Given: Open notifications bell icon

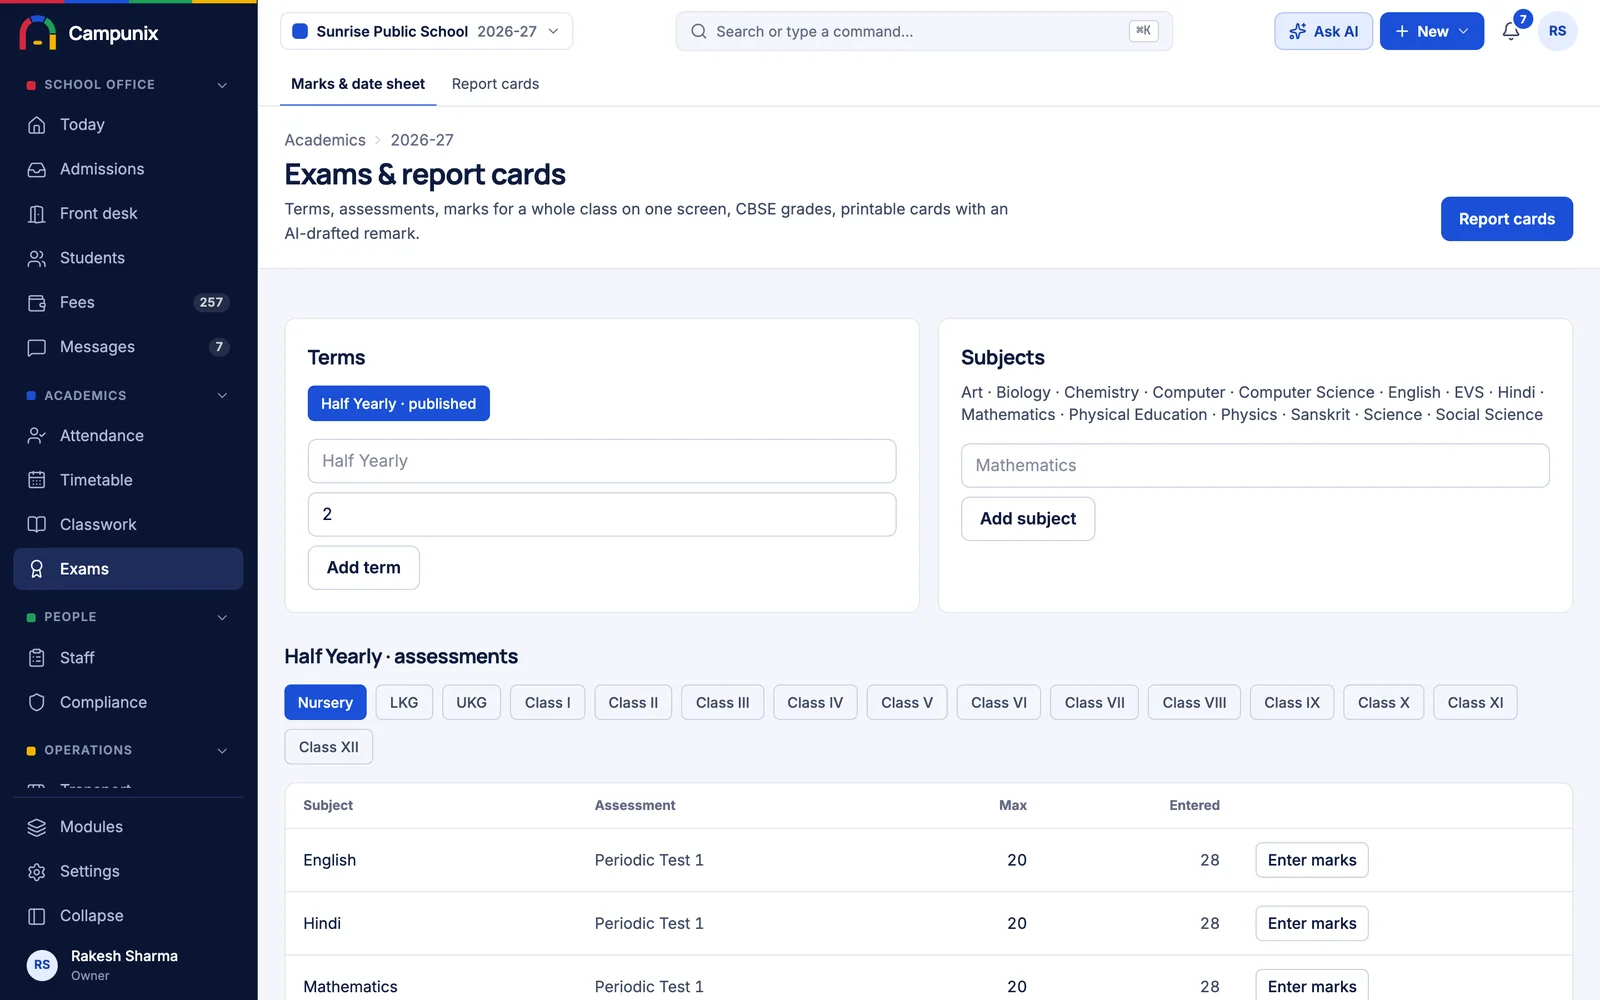Looking at the screenshot, I should (1511, 31).
